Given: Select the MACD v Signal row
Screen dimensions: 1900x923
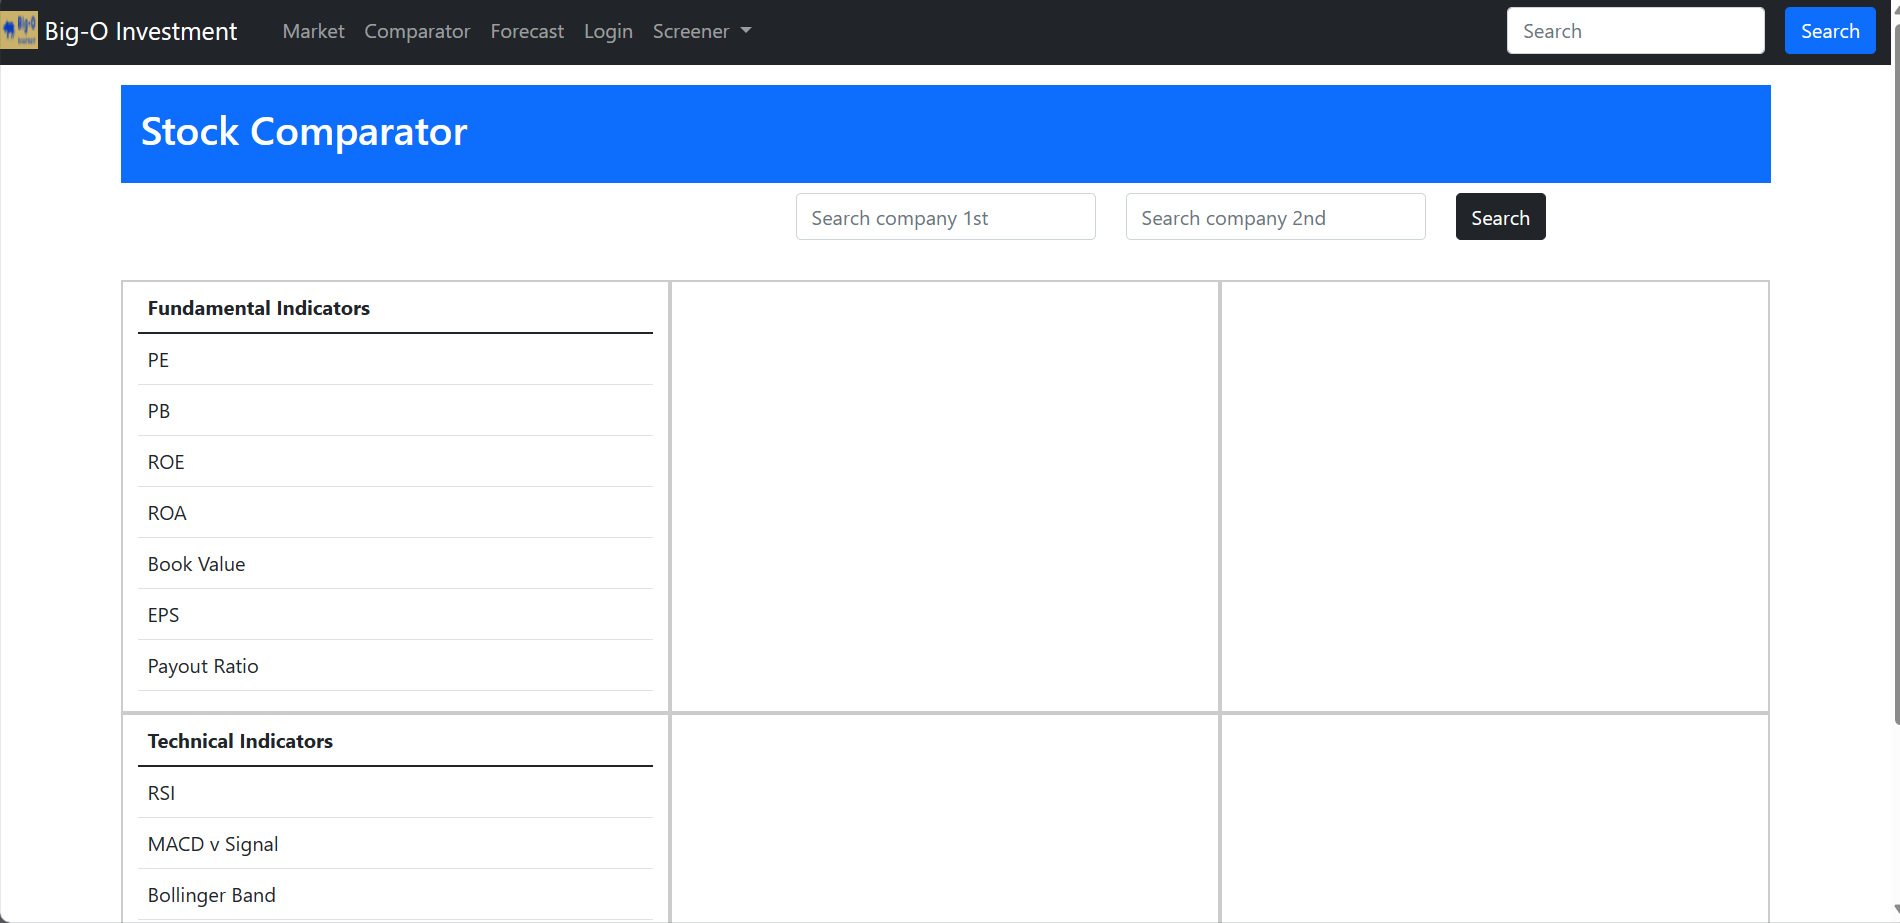Looking at the screenshot, I should (x=395, y=844).
